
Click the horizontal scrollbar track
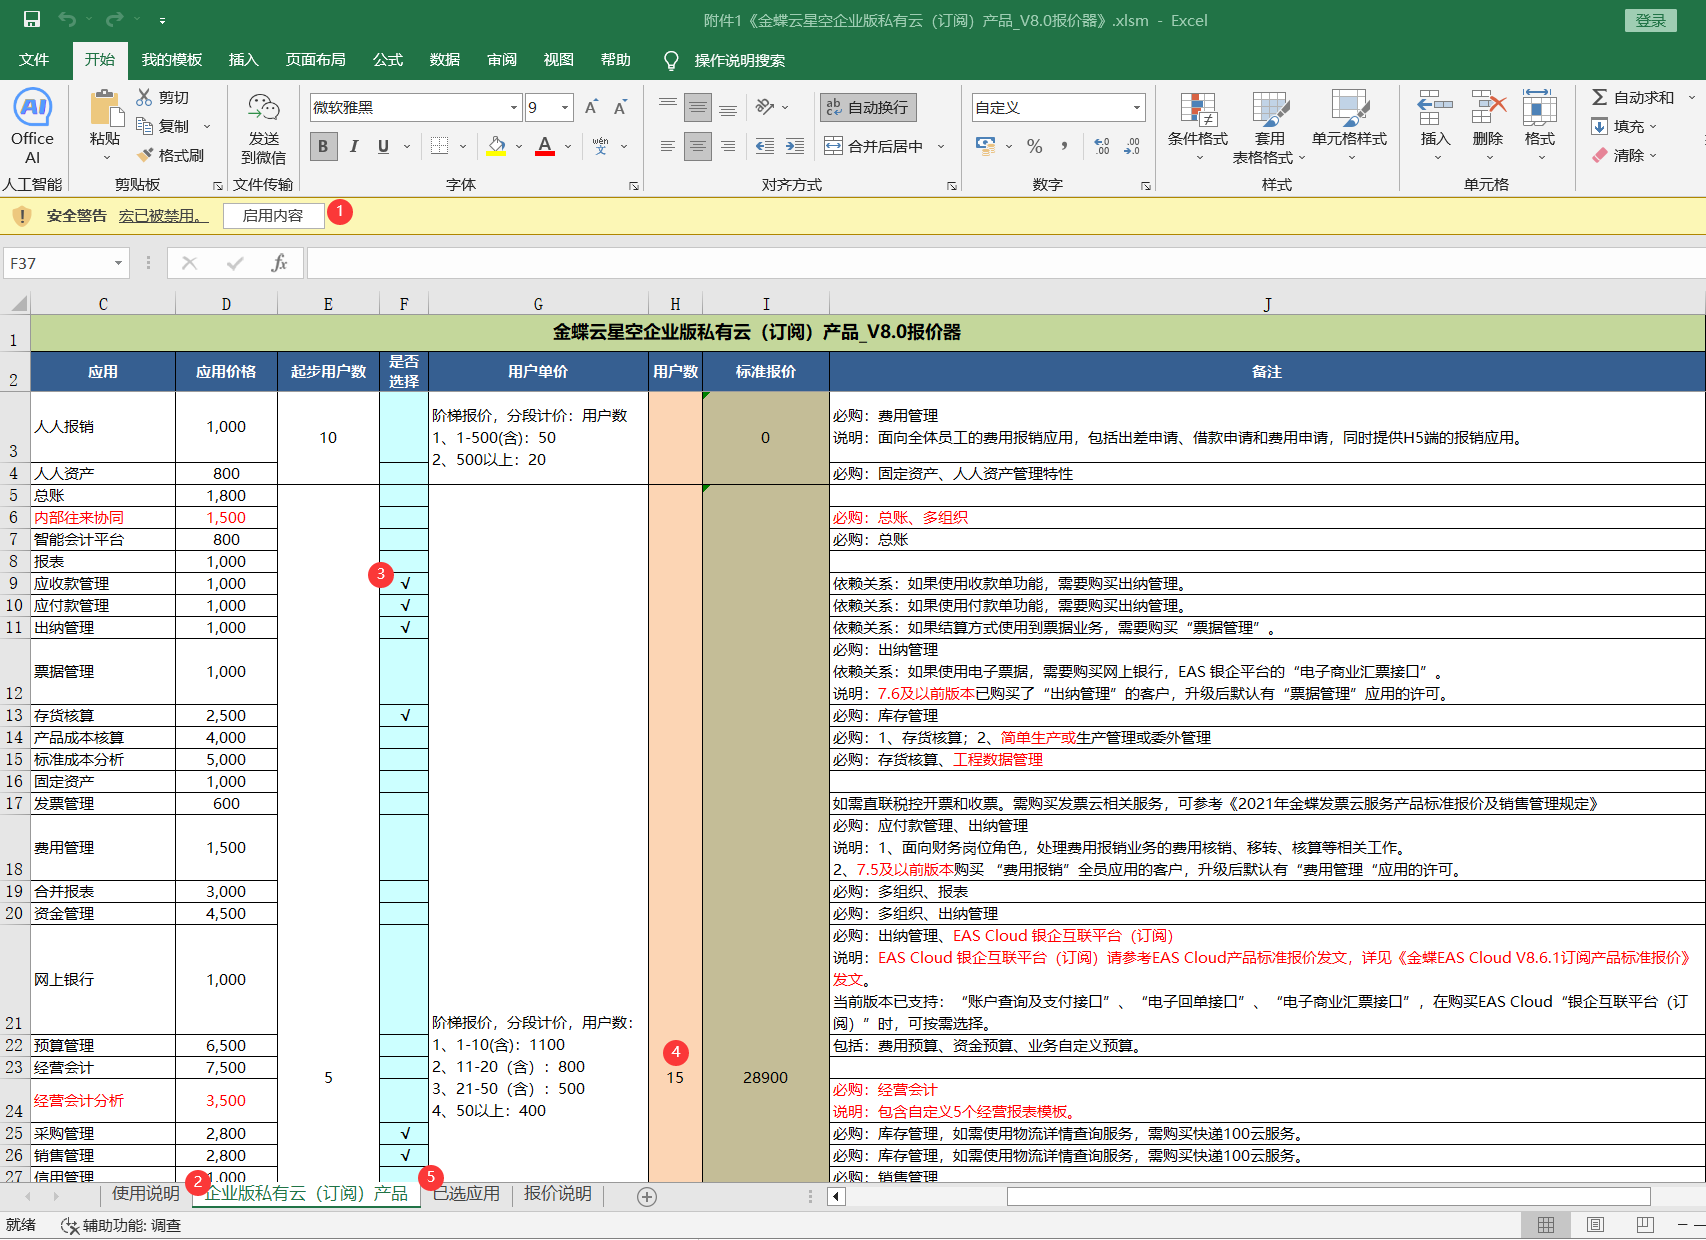coord(1328,1196)
